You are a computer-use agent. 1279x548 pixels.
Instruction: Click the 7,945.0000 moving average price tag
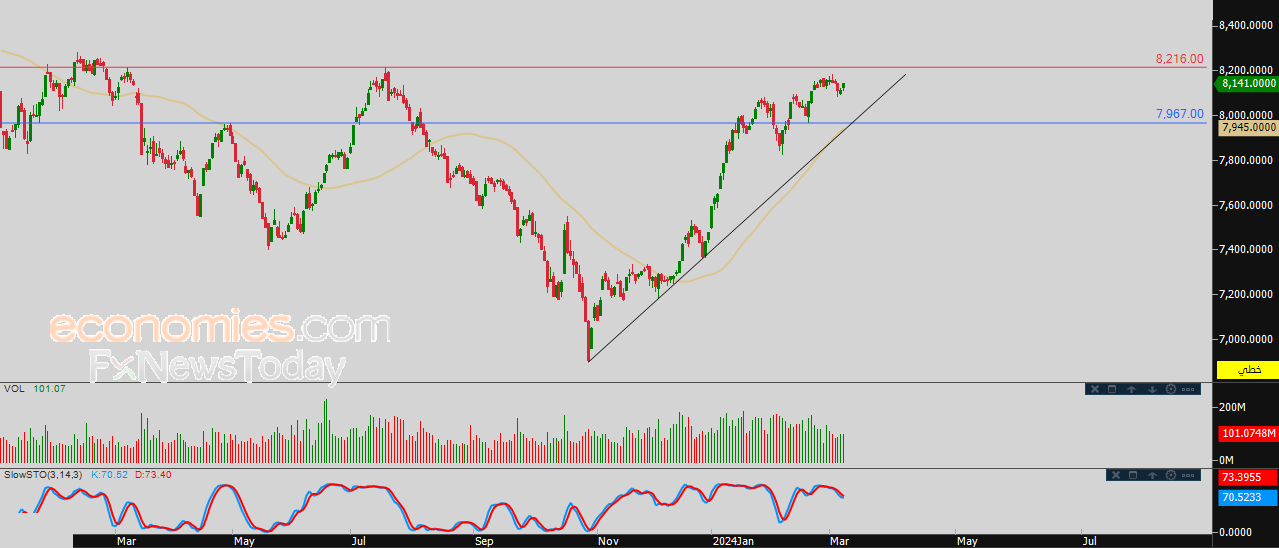coord(1248,127)
